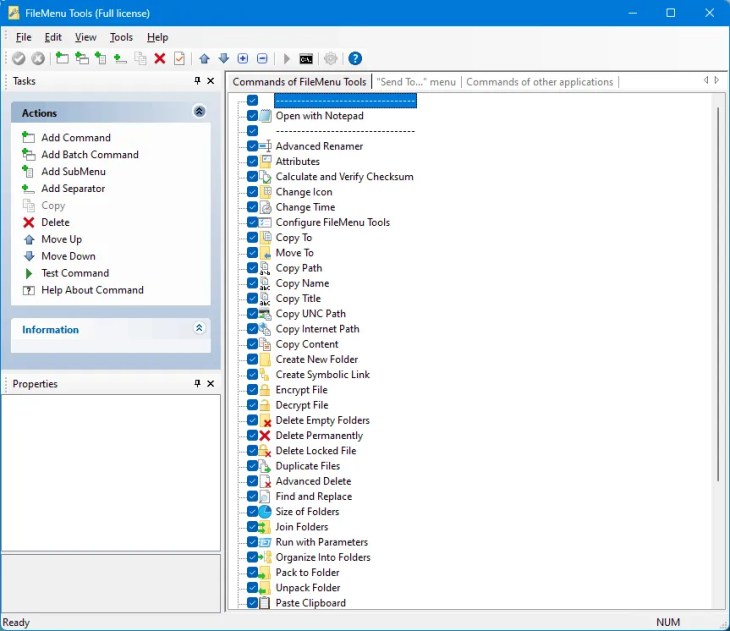The image size is (730, 631).
Task: Close the Properties panel
Action: pos(211,384)
